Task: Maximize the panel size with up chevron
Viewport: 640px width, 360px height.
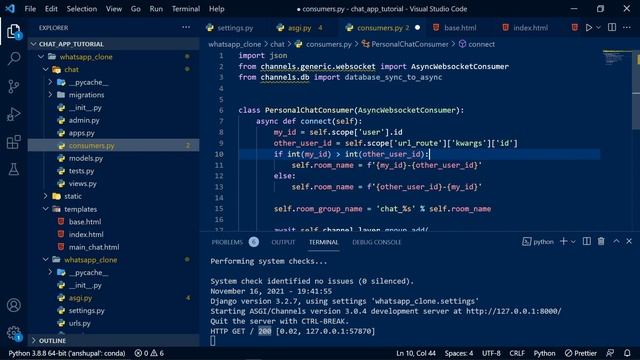Action: pyautogui.click(x=616, y=241)
